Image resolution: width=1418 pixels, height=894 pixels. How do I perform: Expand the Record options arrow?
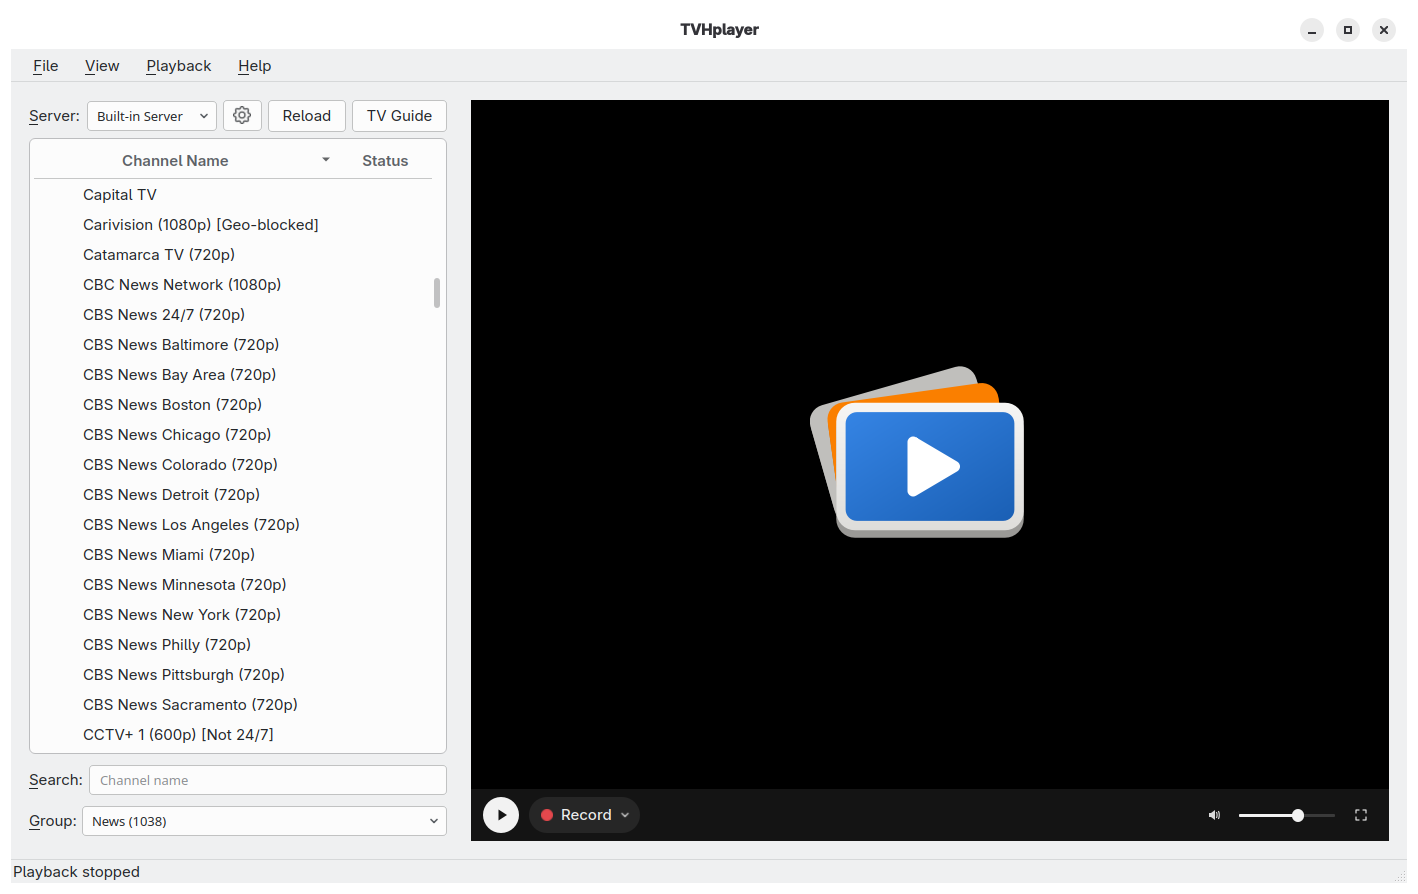pos(625,815)
